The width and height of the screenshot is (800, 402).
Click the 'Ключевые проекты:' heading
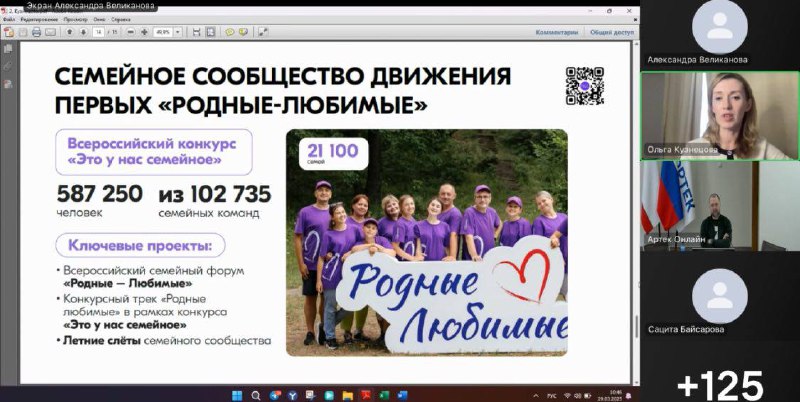coord(140,246)
